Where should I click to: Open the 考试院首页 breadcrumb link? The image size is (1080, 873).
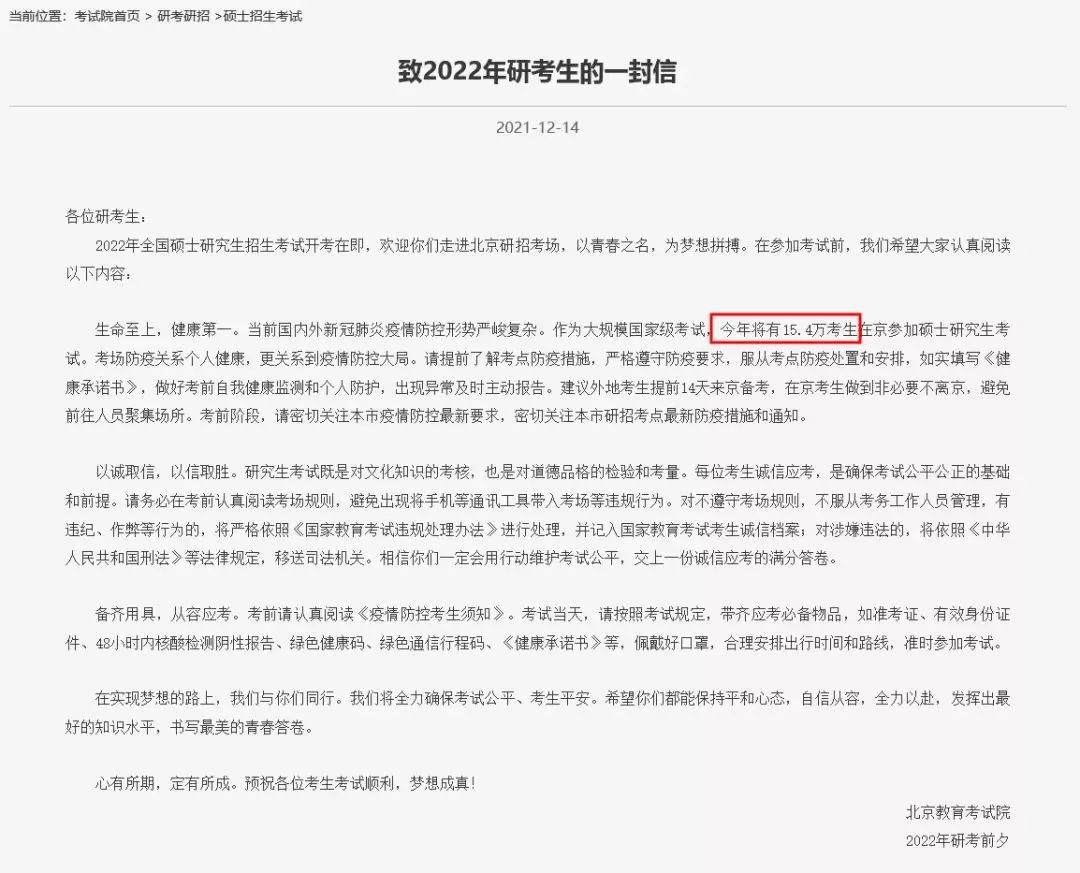[x=107, y=16]
